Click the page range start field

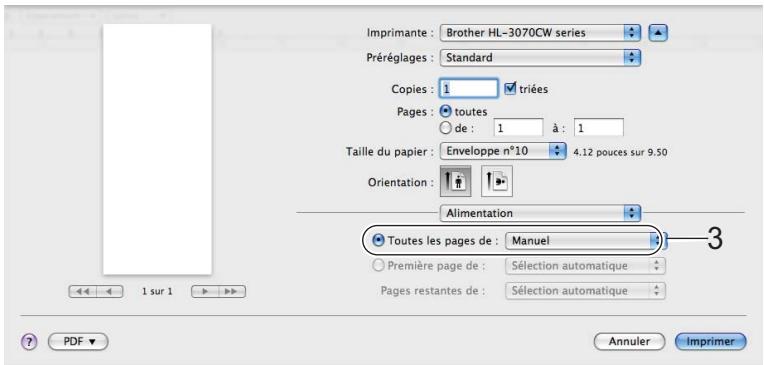[x=518, y=128]
